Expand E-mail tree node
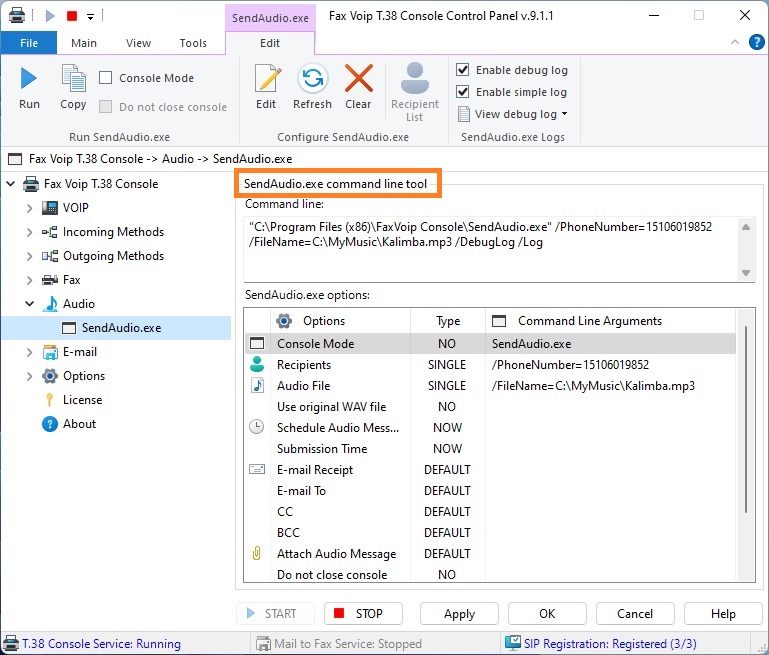The image size is (769, 655). point(29,352)
